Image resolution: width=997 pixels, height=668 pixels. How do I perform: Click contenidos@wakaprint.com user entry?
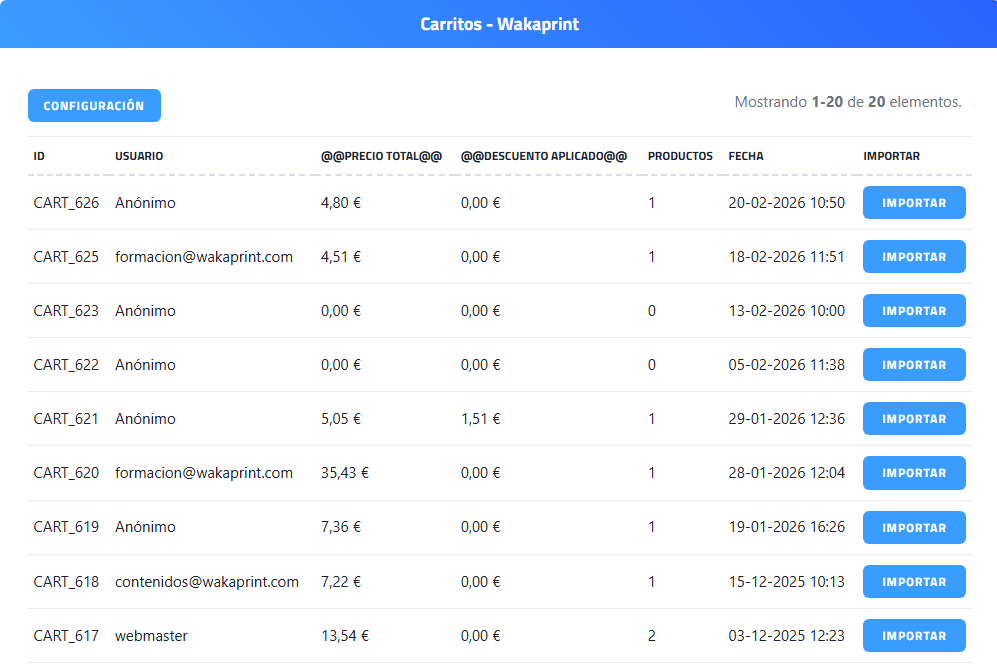tap(207, 582)
